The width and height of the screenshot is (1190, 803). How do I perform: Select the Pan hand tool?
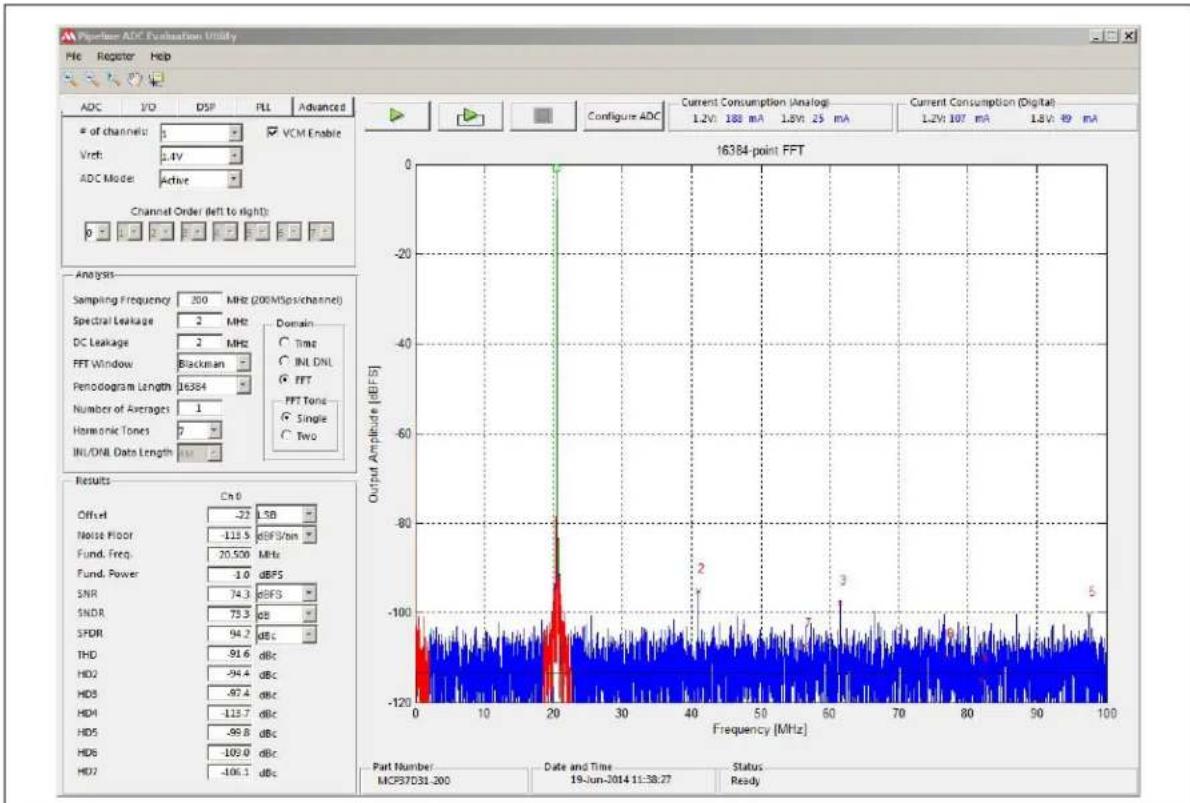(x=135, y=79)
